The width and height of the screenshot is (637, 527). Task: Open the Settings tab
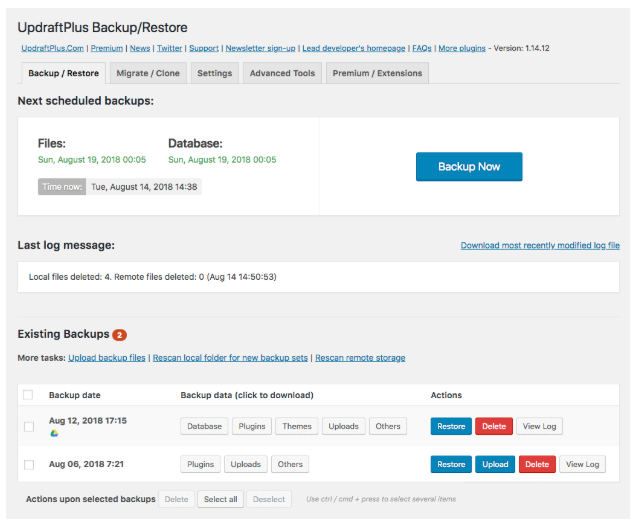pos(214,73)
